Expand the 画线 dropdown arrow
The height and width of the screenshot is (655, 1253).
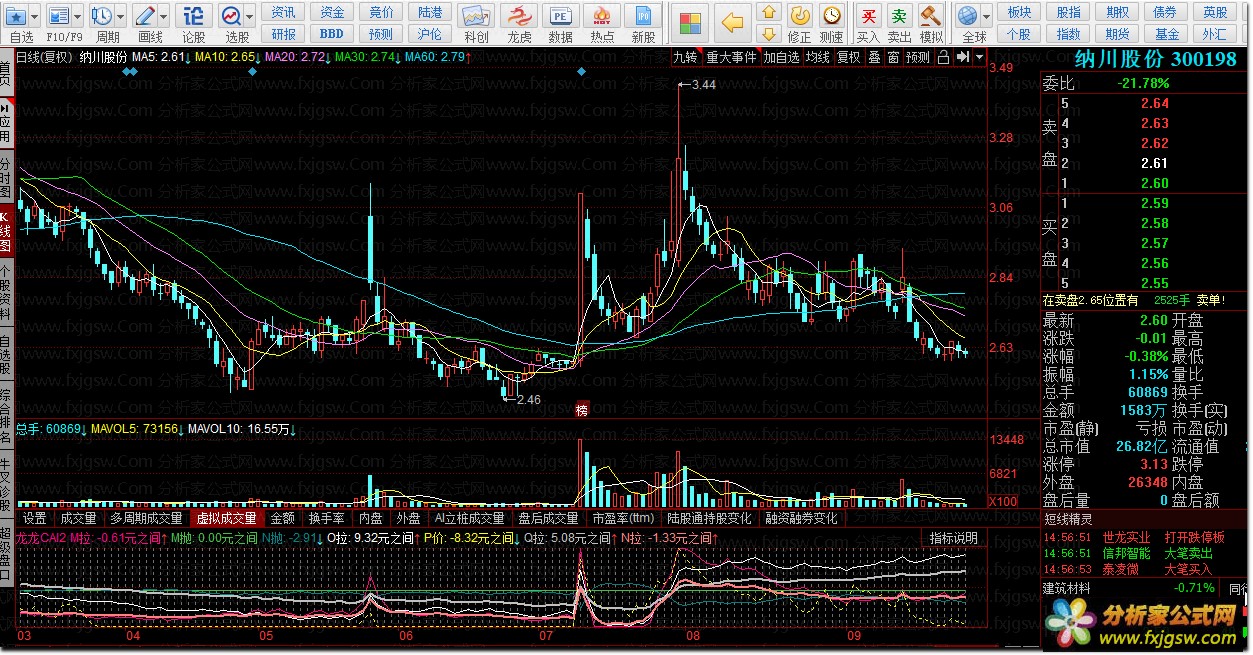(x=164, y=16)
